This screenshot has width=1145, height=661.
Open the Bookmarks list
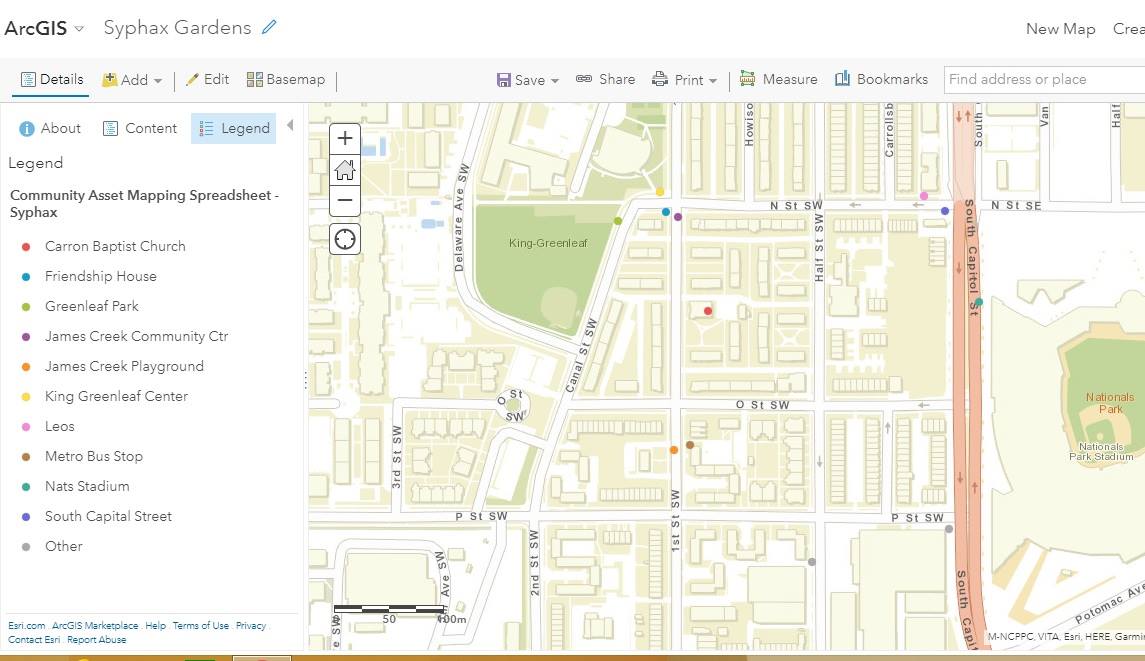(x=881, y=80)
